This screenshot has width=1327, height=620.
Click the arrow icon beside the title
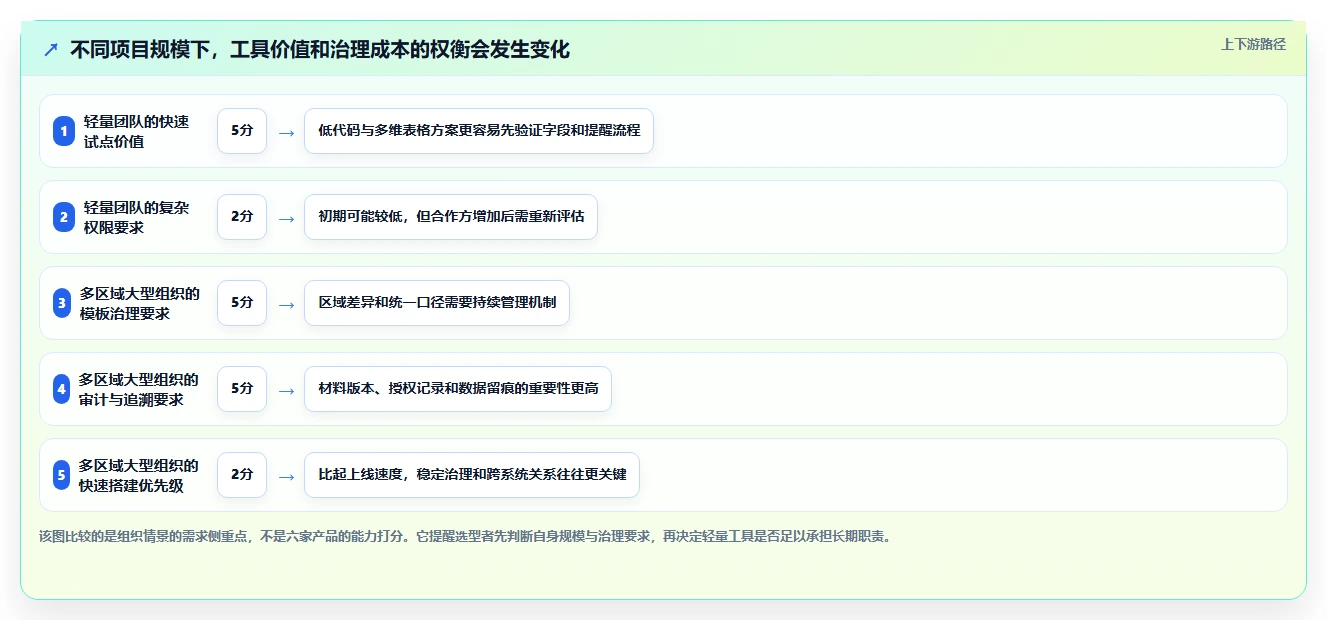pyautogui.click(x=51, y=50)
